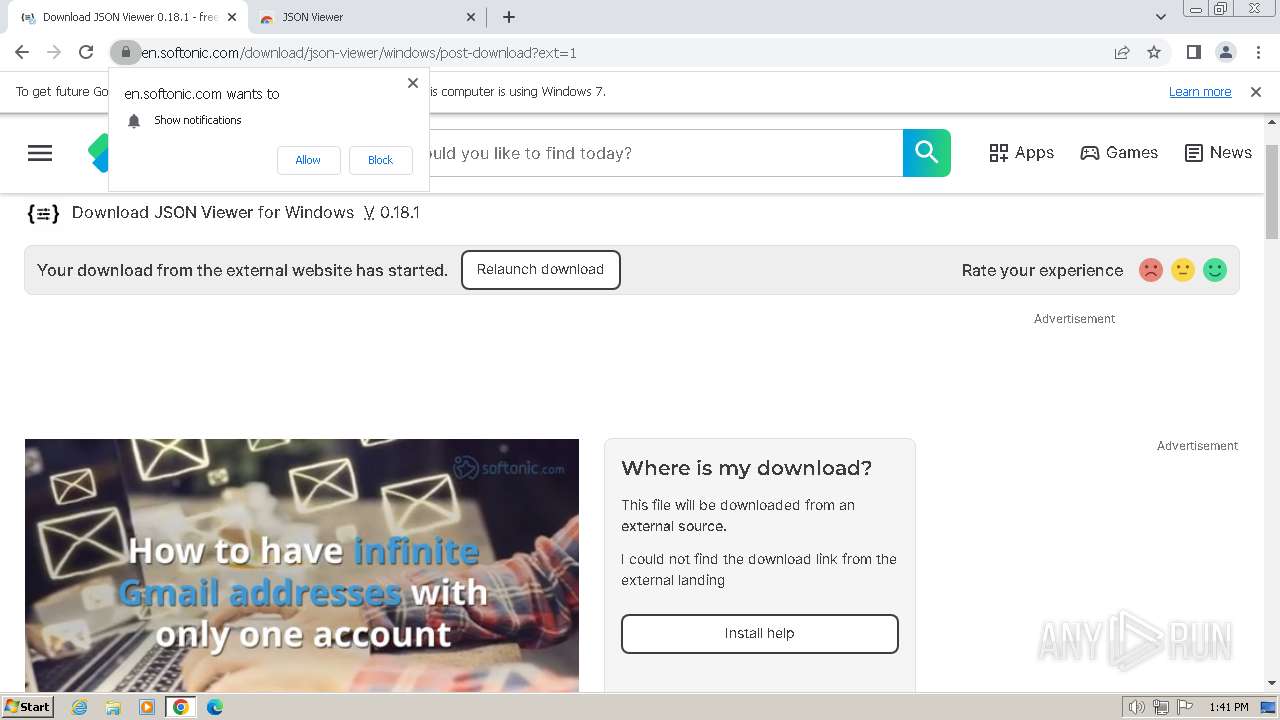Click the JSON Viewer app logo

(x=43, y=213)
